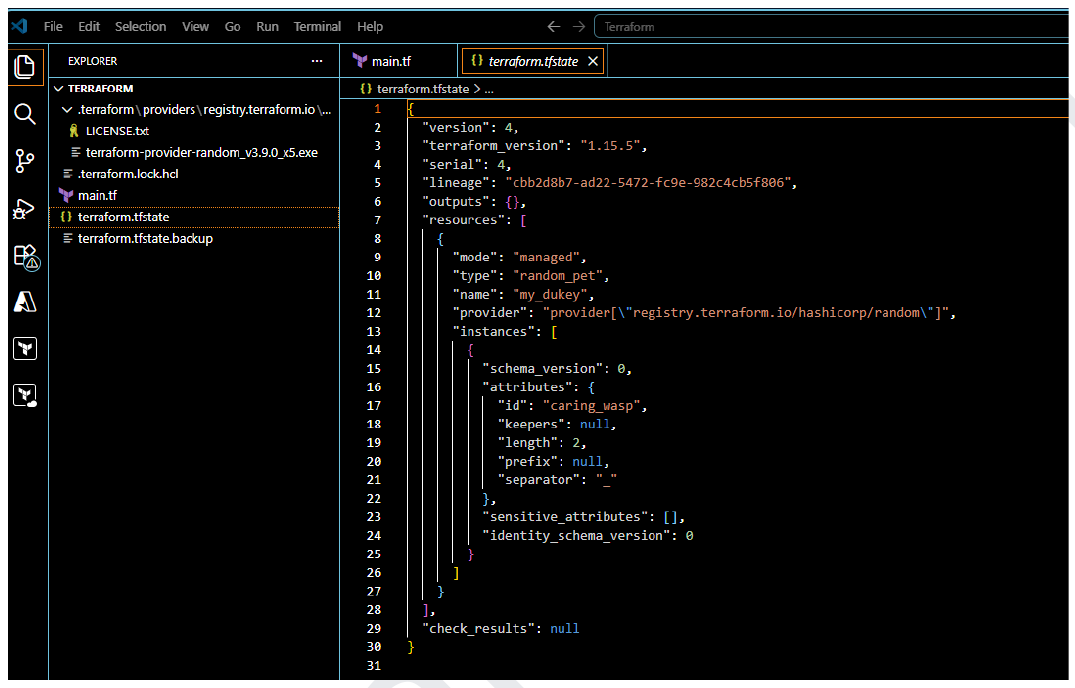Click line number 7 in the gutter

(x=377, y=220)
